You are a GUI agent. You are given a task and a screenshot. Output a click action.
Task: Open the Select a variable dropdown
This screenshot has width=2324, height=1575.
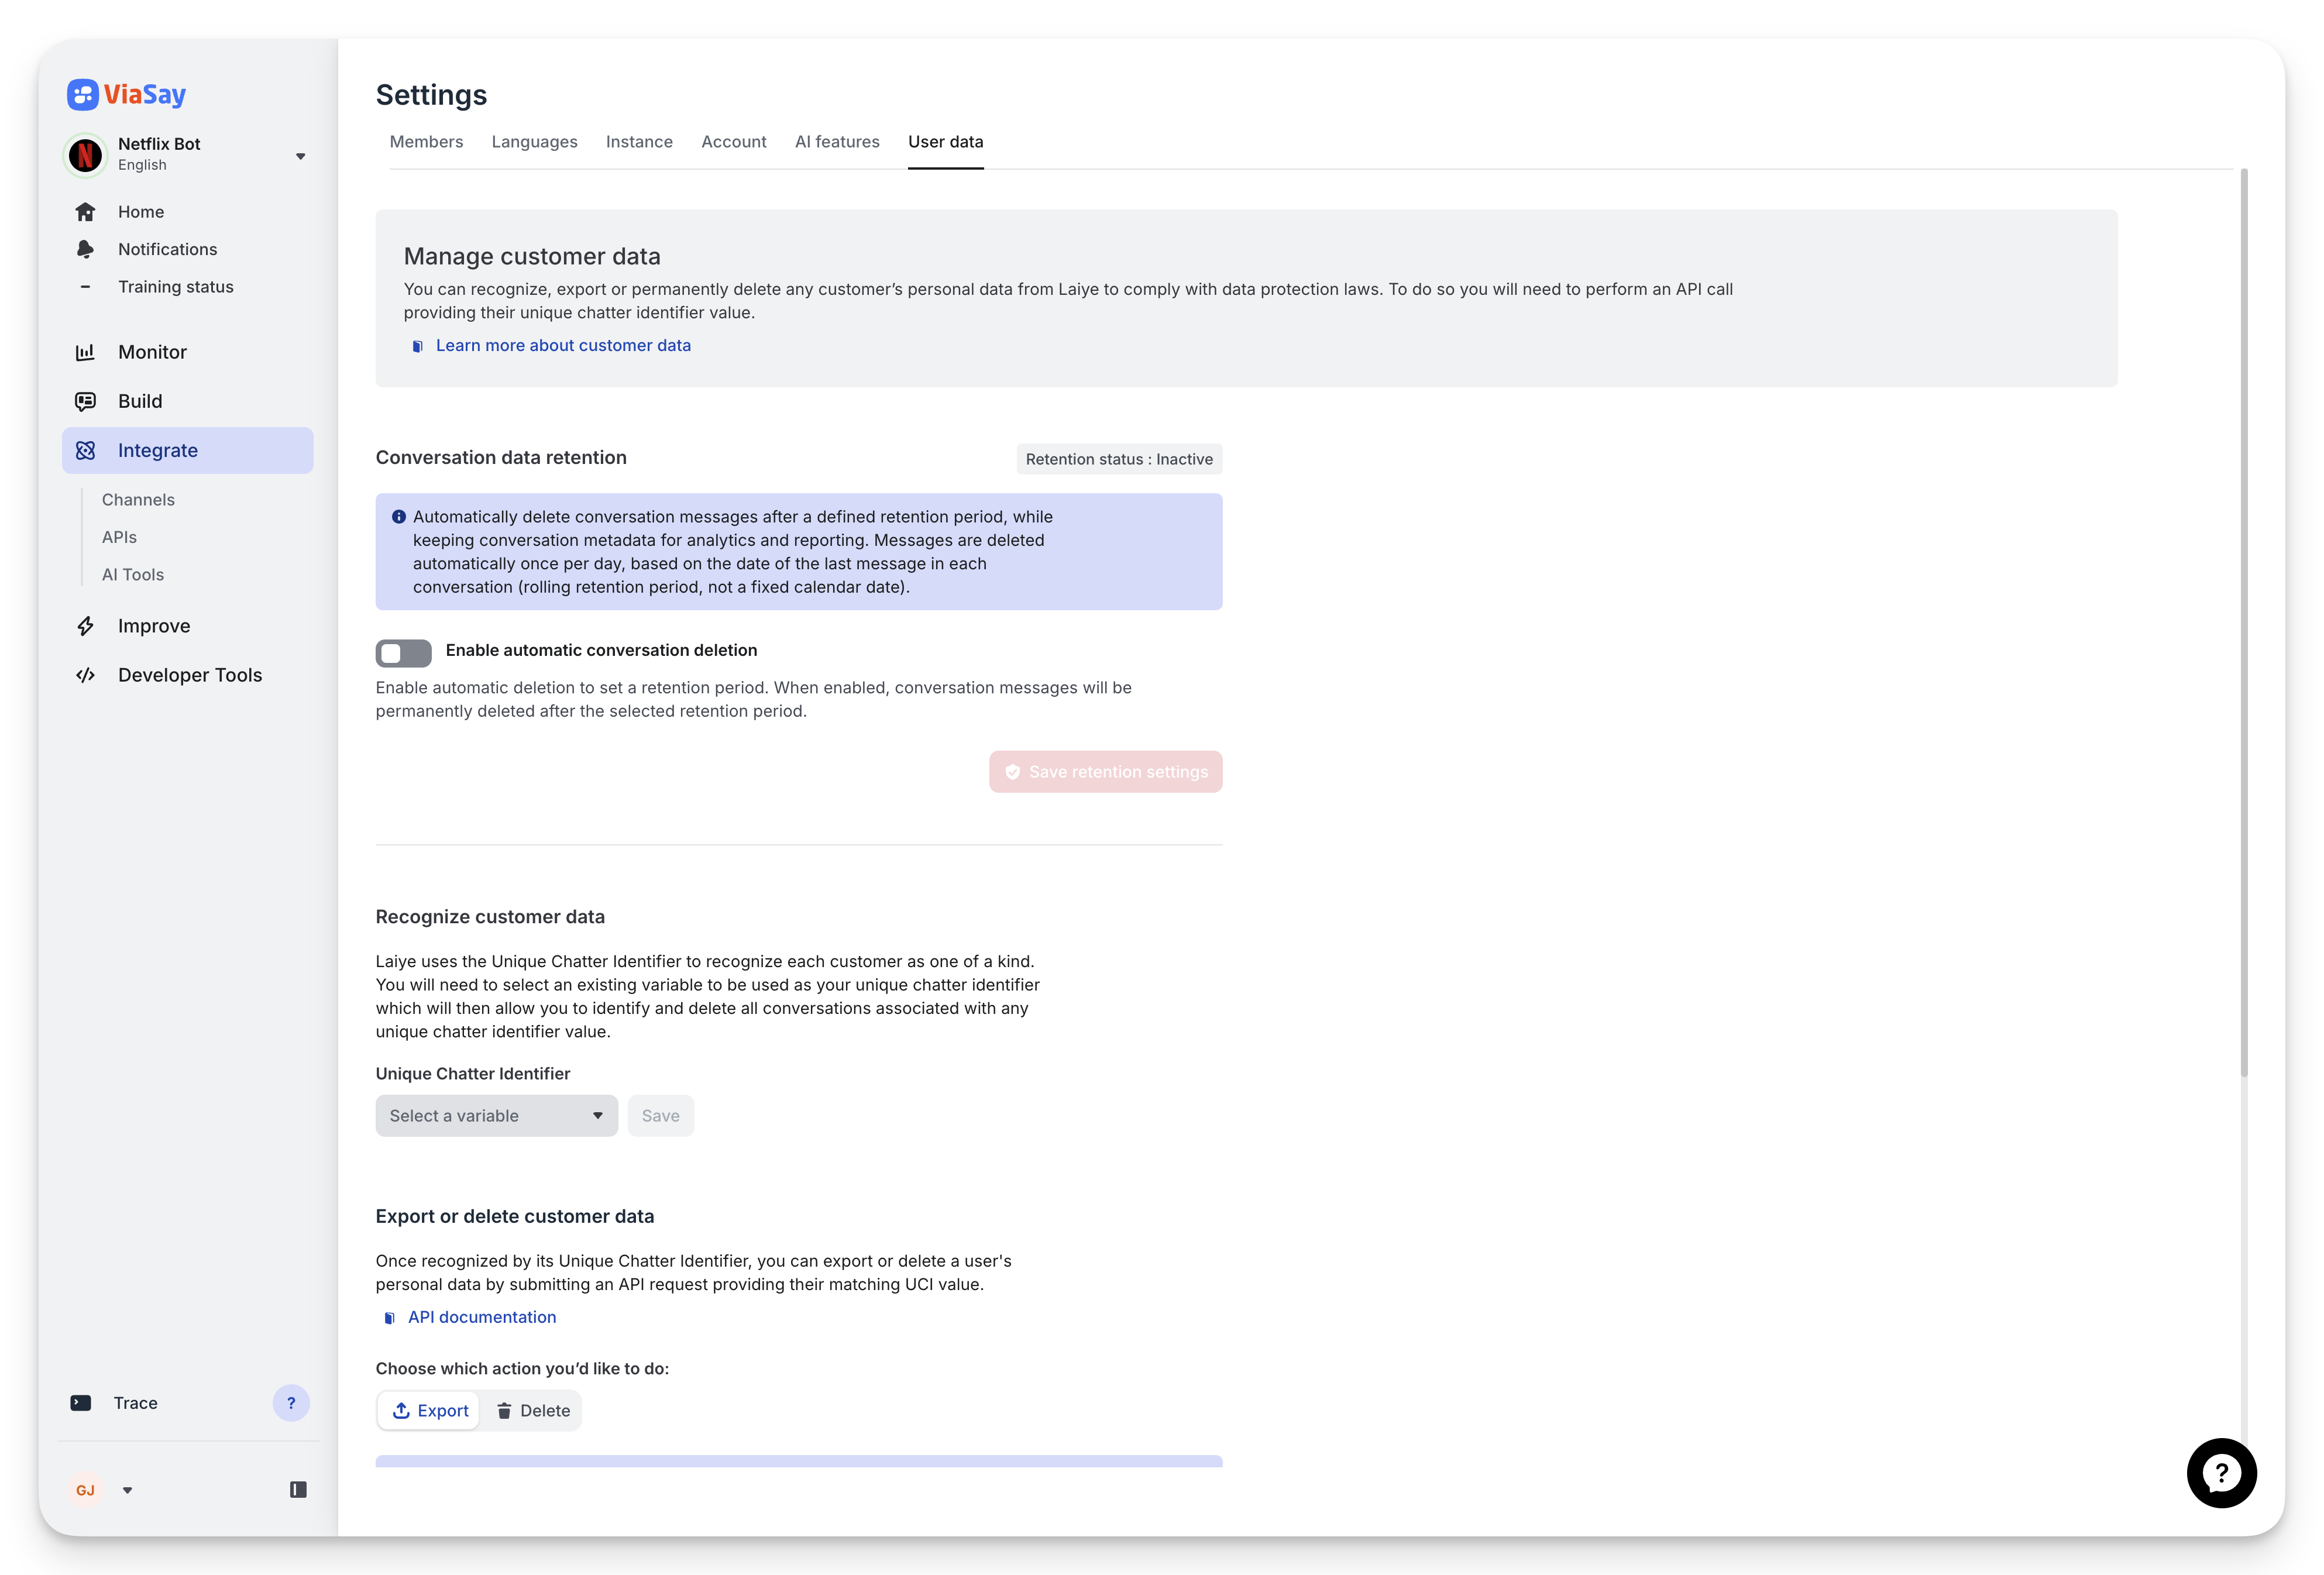pyautogui.click(x=496, y=1115)
